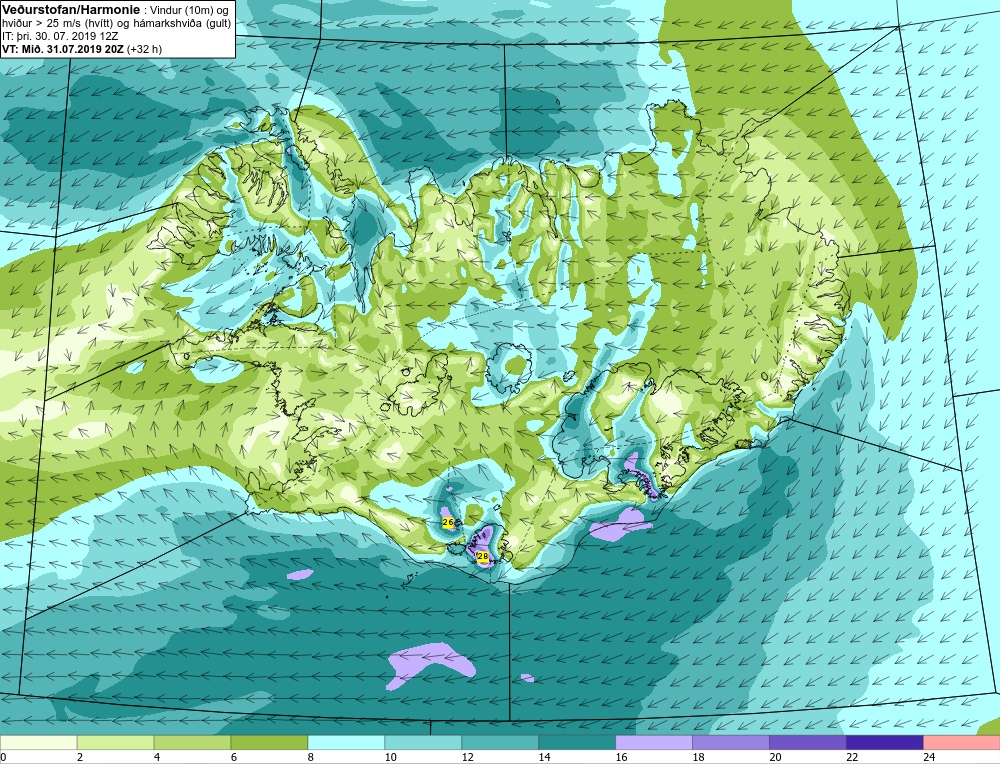Click the Veðurstofan/Harmonie title text
Image resolution: width=1000 pixels, height=764 pixels.
coord(69,9)
